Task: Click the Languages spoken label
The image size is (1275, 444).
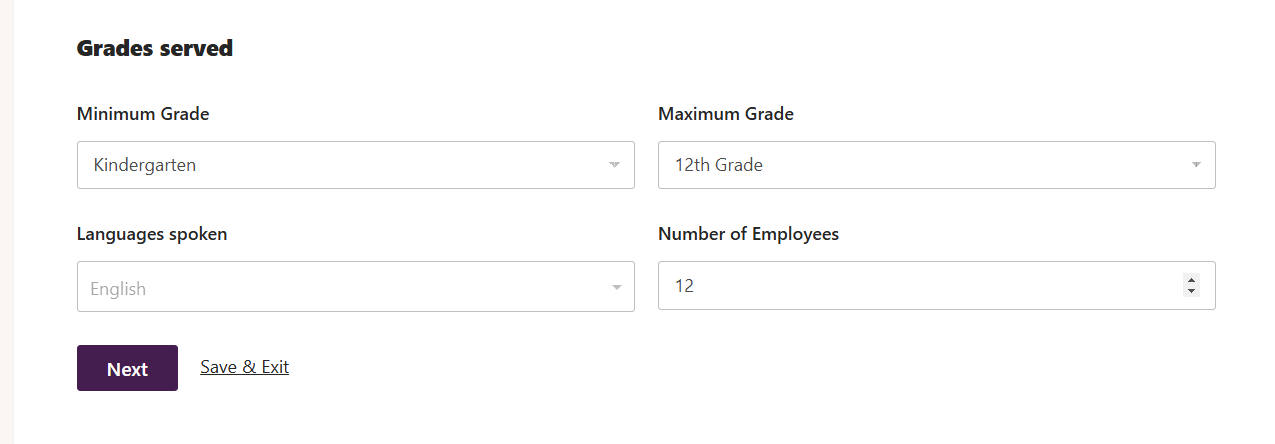Action: tap(152, 234)
